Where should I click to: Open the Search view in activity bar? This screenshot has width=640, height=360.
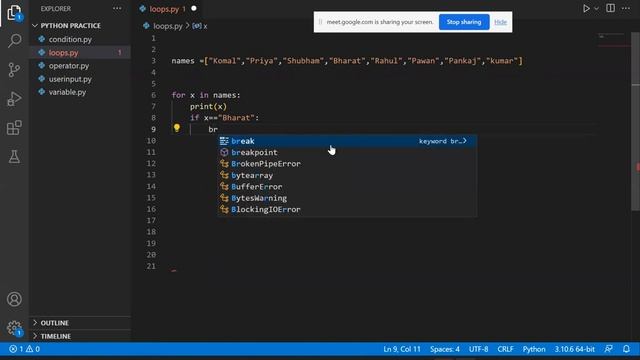(x=14, y=40)
